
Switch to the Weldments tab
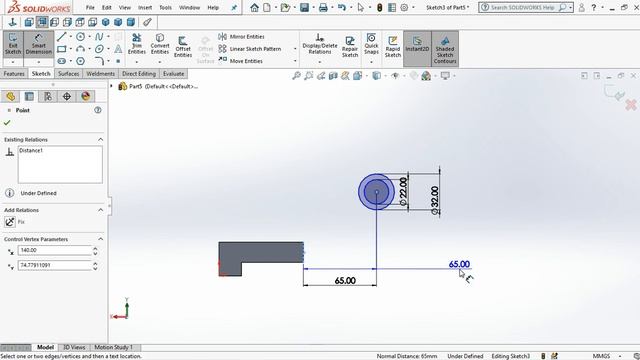click(100, 73)
